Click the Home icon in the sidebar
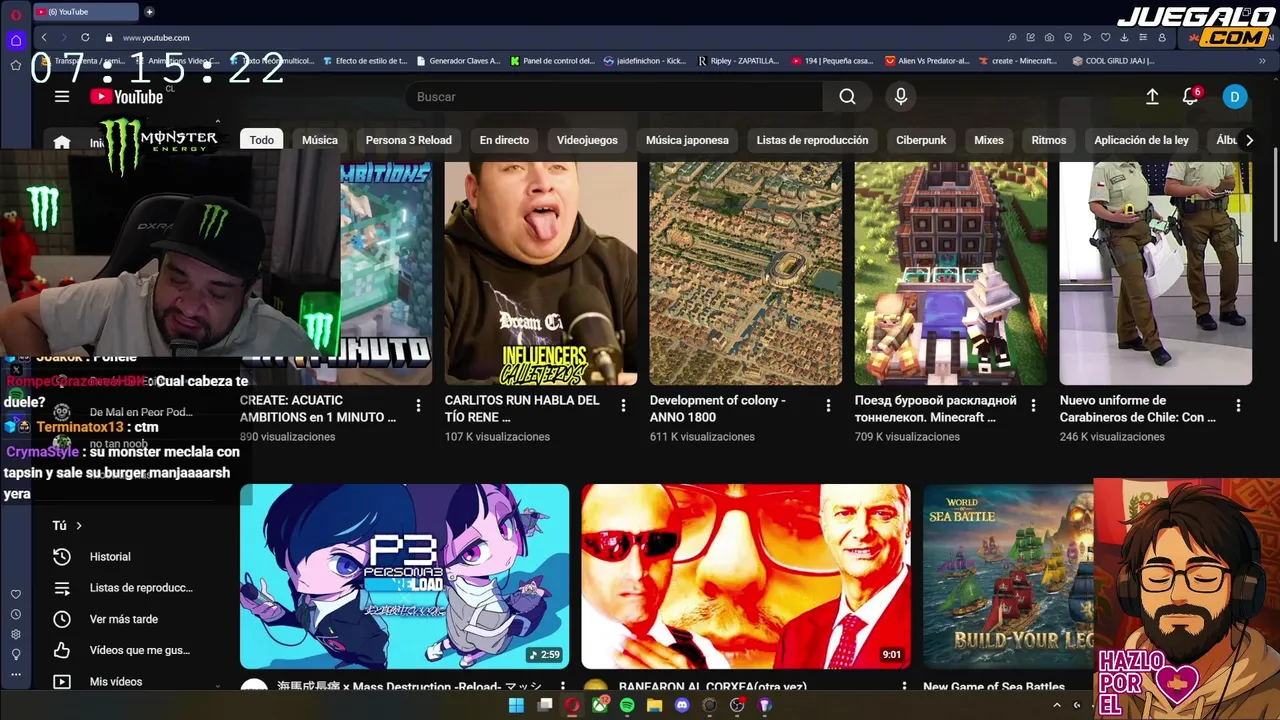This screenshot has width=1280, height=720. pos(62,142)
